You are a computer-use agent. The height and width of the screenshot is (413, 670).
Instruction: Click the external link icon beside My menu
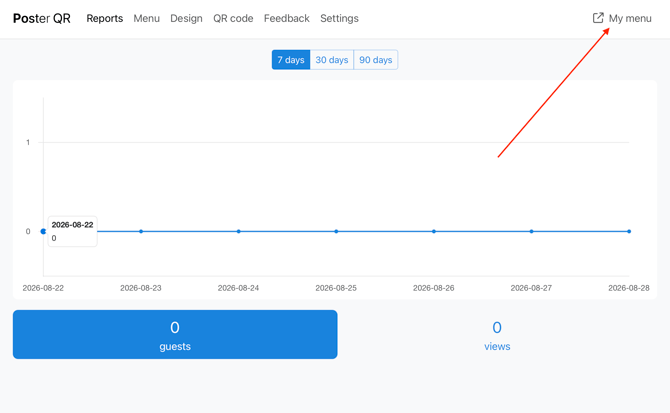pyautogui.click(x=598, y=18)
